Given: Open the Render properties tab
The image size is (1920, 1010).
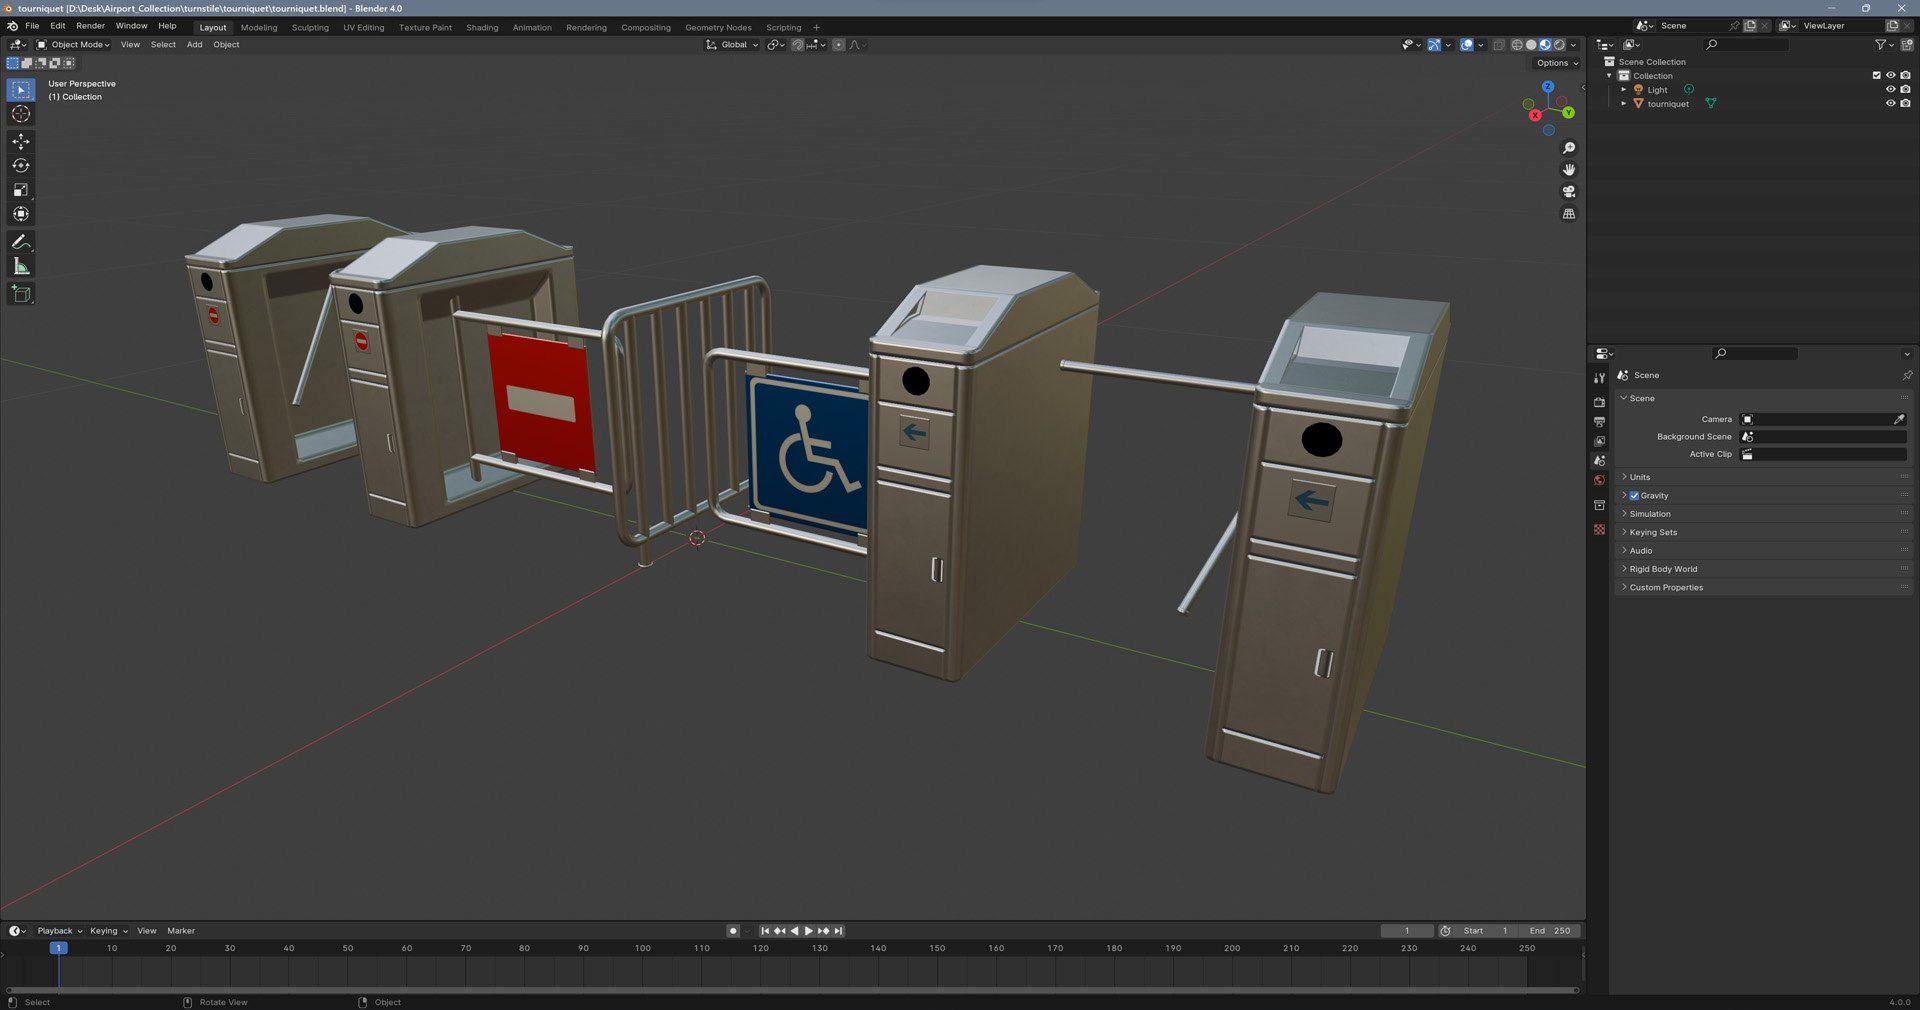Looking at the screenshot, I should 1599,402.
